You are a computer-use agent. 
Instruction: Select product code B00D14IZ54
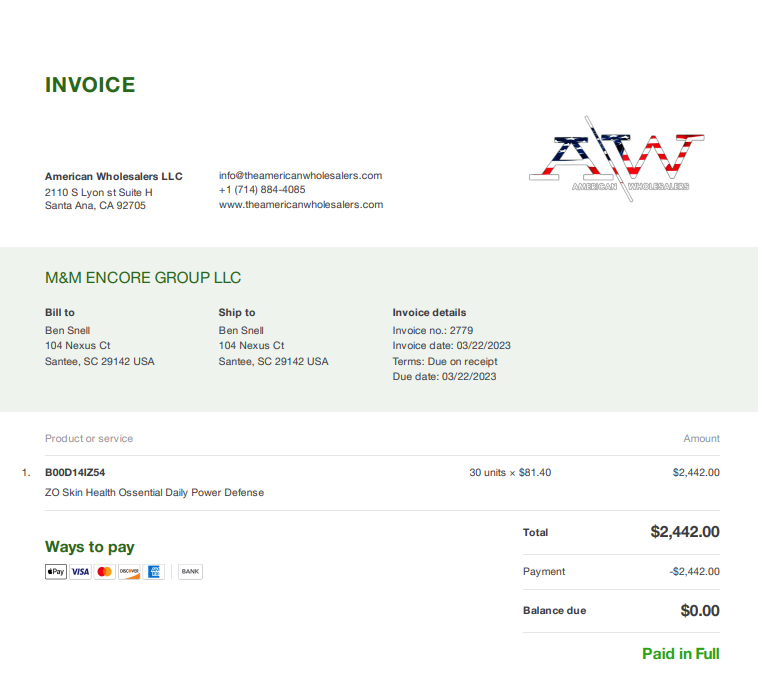[x=75, y=472]
